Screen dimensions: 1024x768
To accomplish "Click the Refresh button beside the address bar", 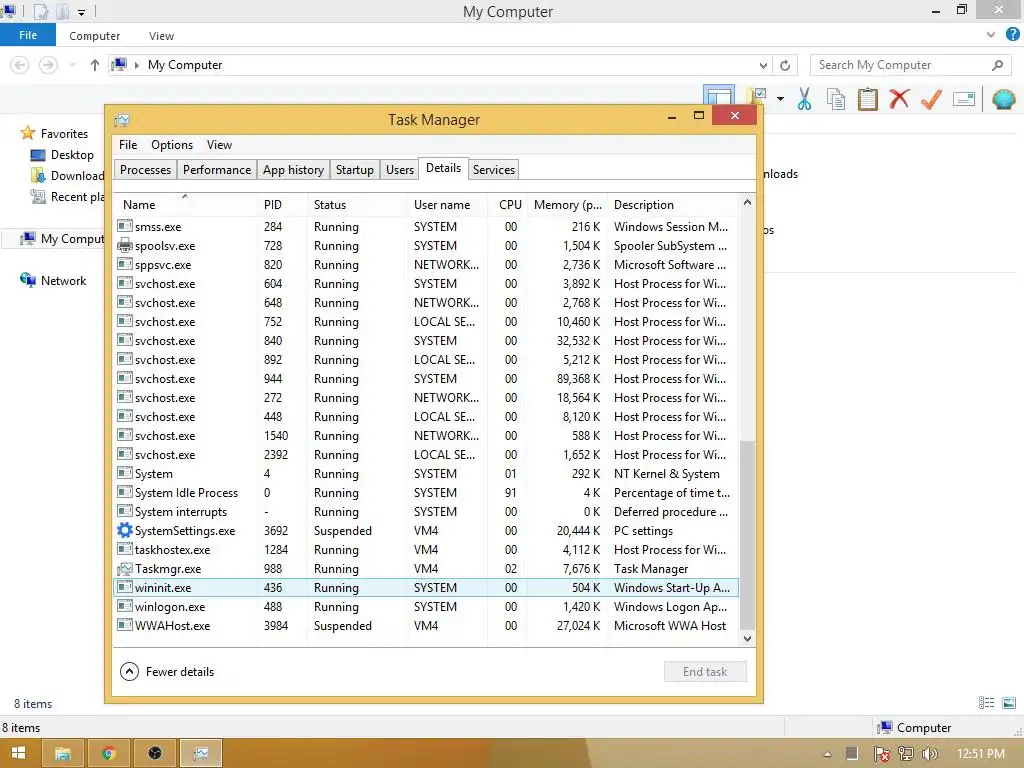I will (785, 65).
